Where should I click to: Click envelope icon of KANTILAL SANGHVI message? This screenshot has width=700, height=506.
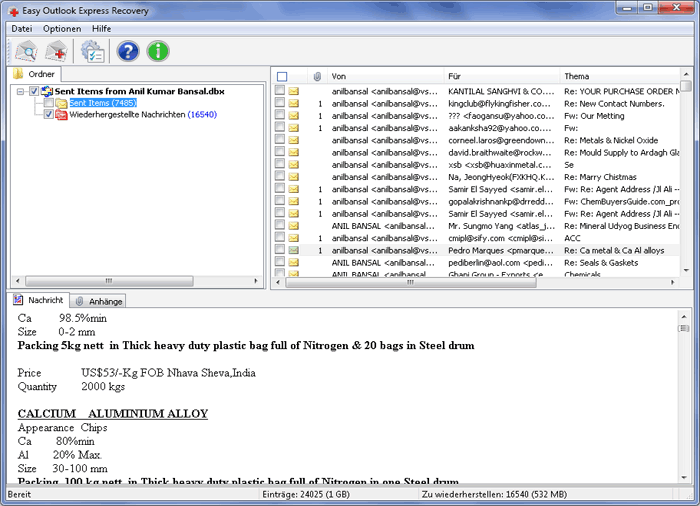click(x=293, y=91)
